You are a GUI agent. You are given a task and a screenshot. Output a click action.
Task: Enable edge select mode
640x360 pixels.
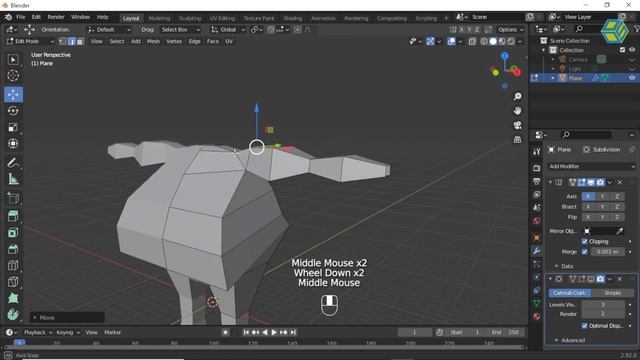point(71,41)
